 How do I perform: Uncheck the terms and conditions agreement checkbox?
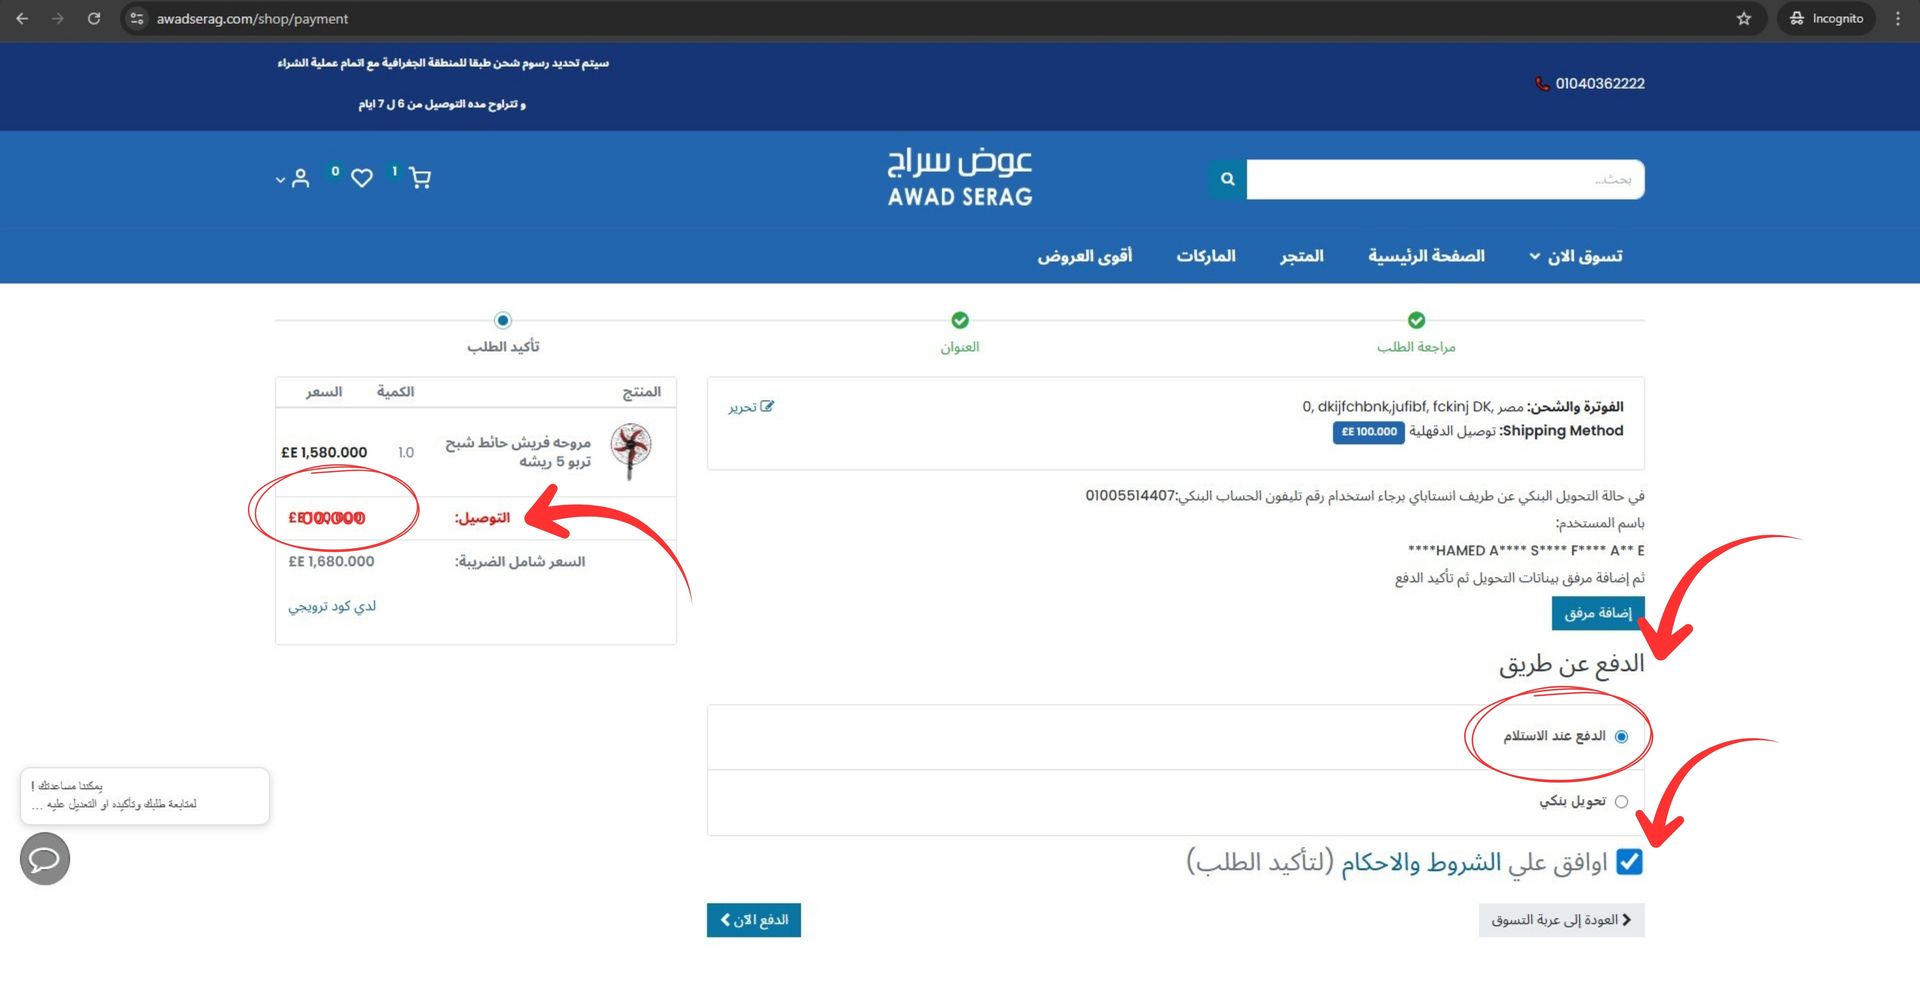1628,862
